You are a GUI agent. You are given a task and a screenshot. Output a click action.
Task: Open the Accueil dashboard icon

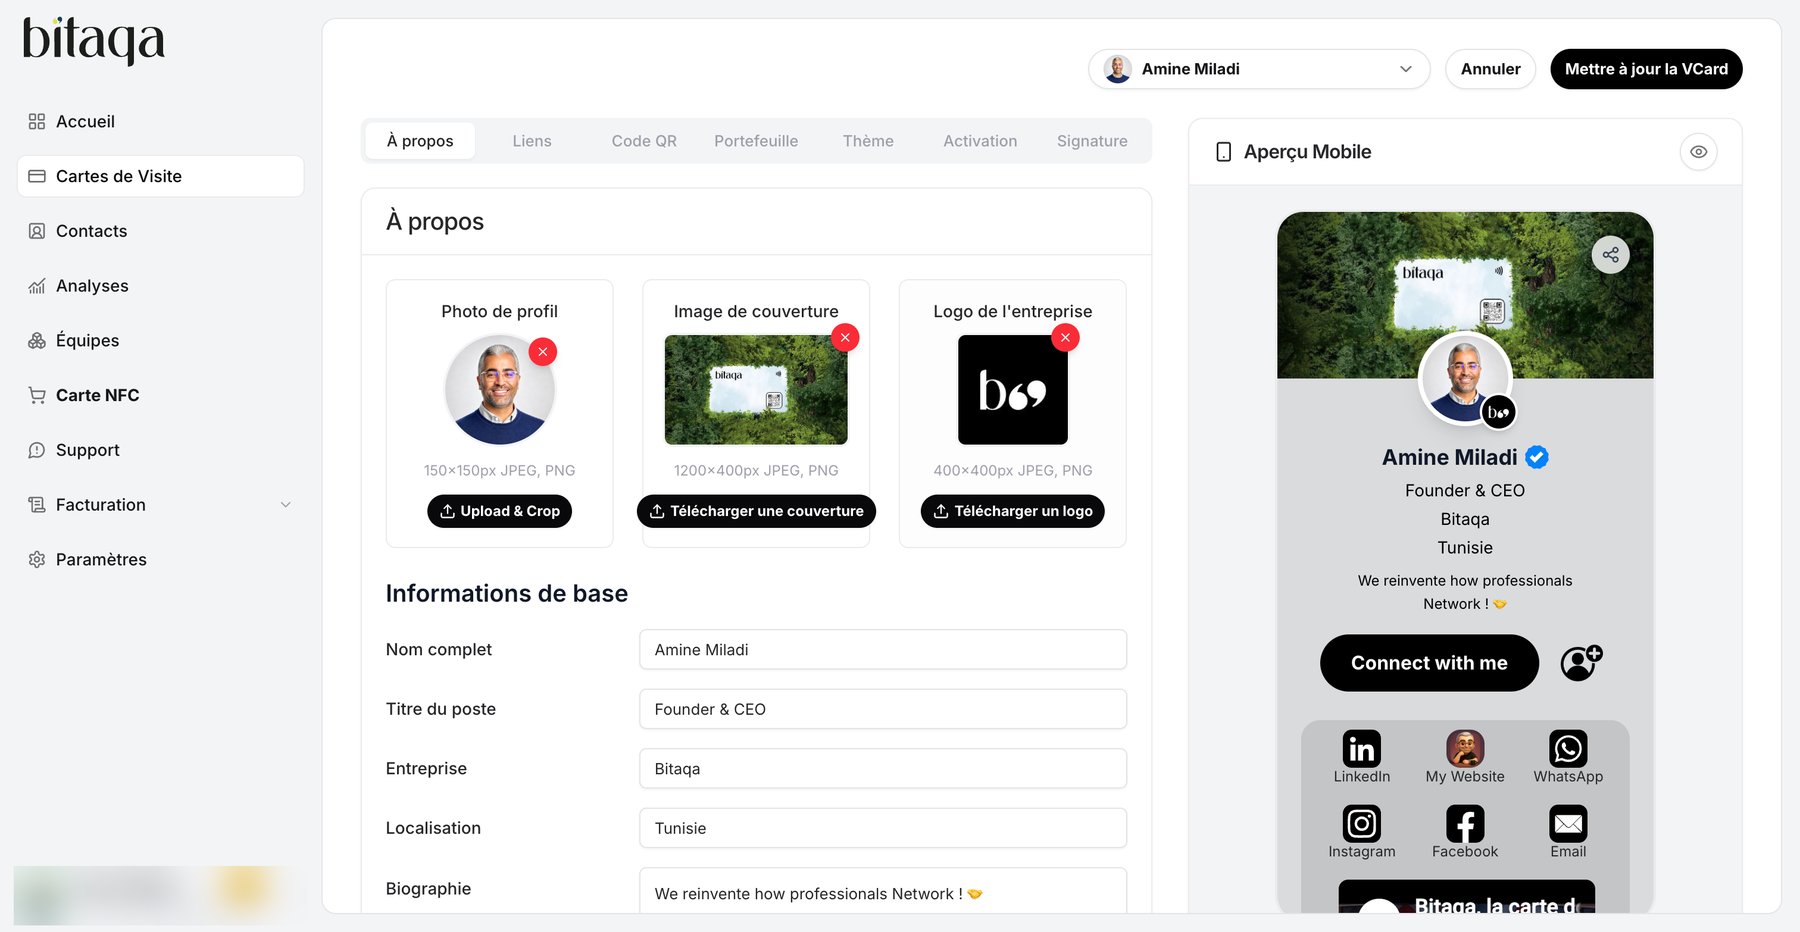tap(37, 121)
